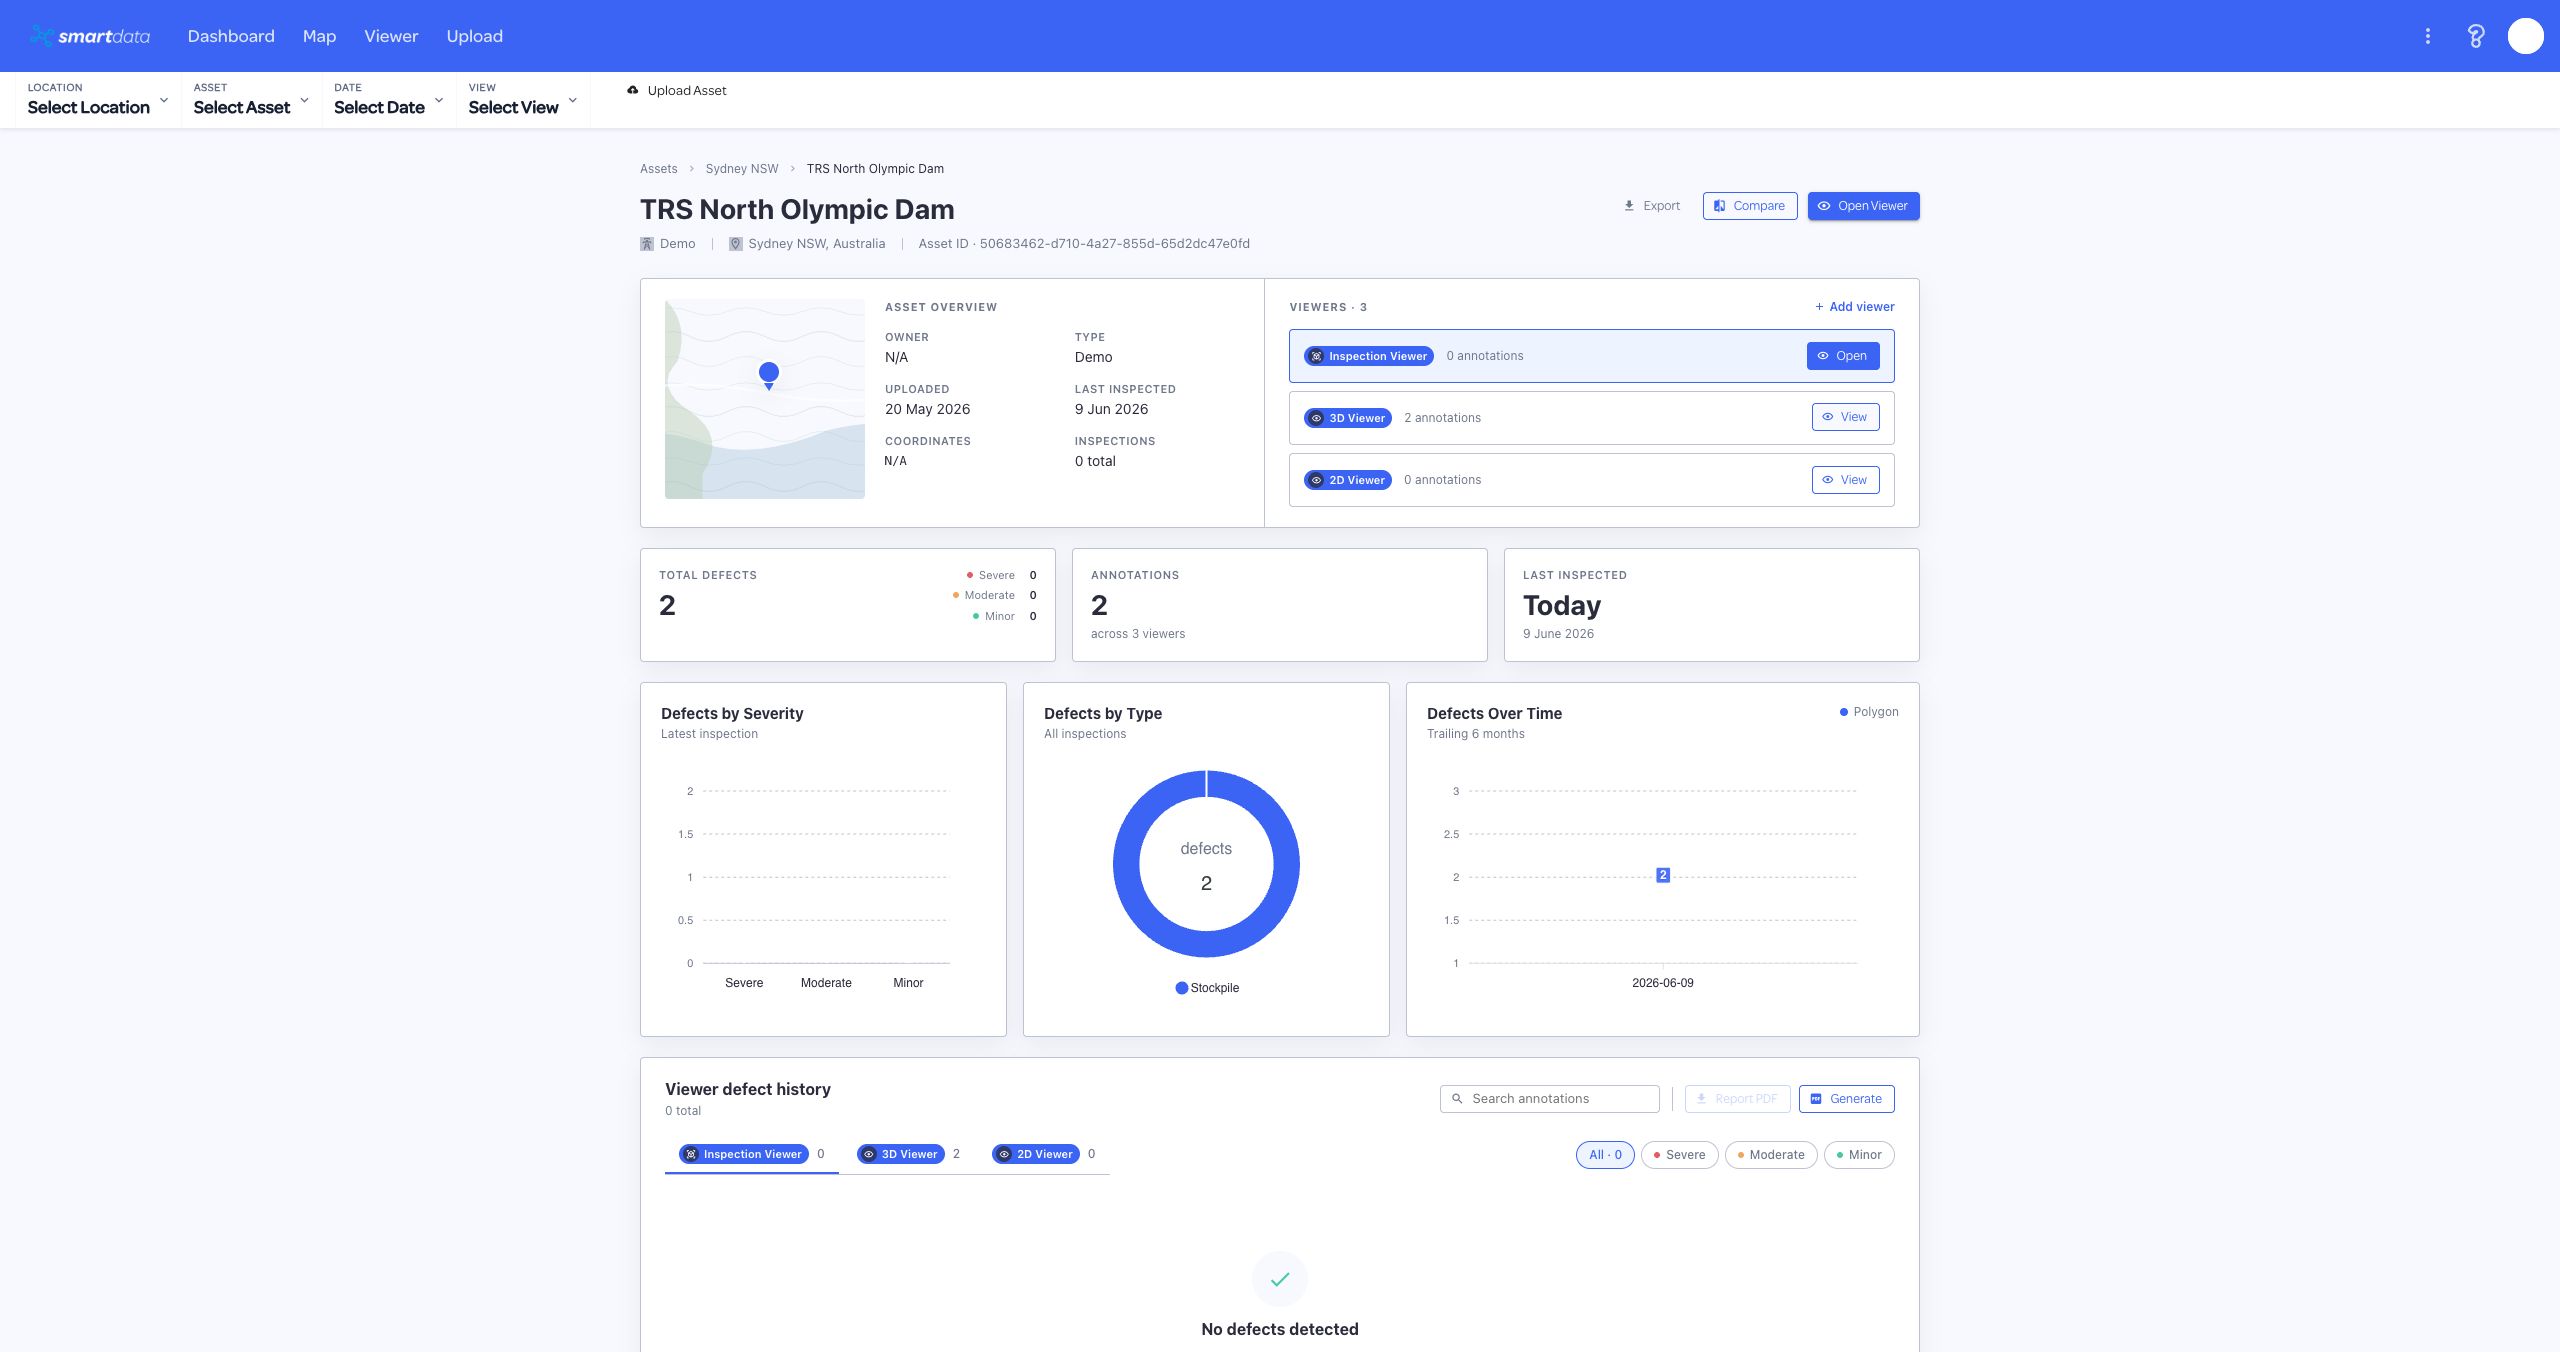
Task: Click the plus icon beside Add viewer
Action: (x=1819, y=307)
